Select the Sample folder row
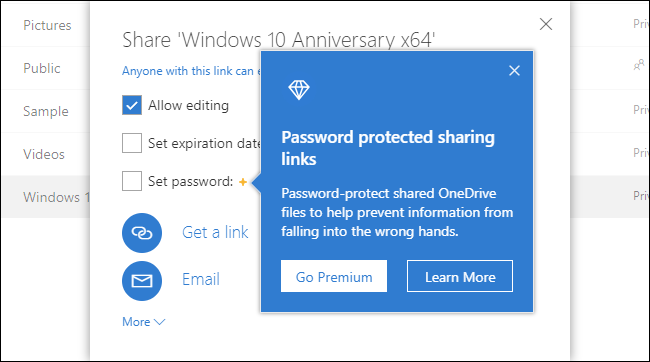Image resolution: width=650 pixels, height=362 pixels. [x=46, y=111]
